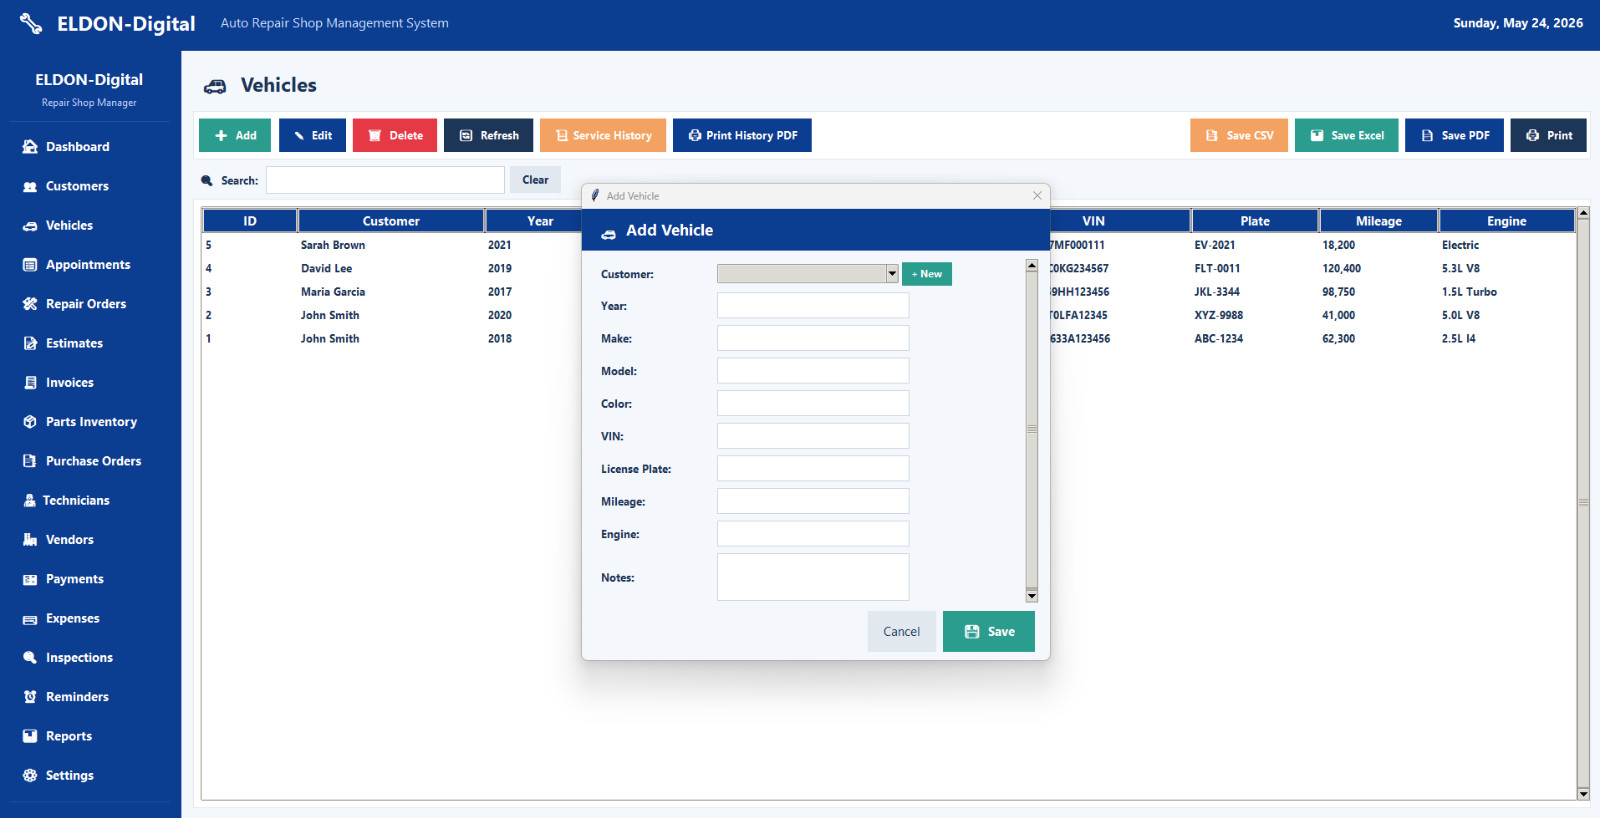Click the Reports sidebar icon

(x=30, y=736)
